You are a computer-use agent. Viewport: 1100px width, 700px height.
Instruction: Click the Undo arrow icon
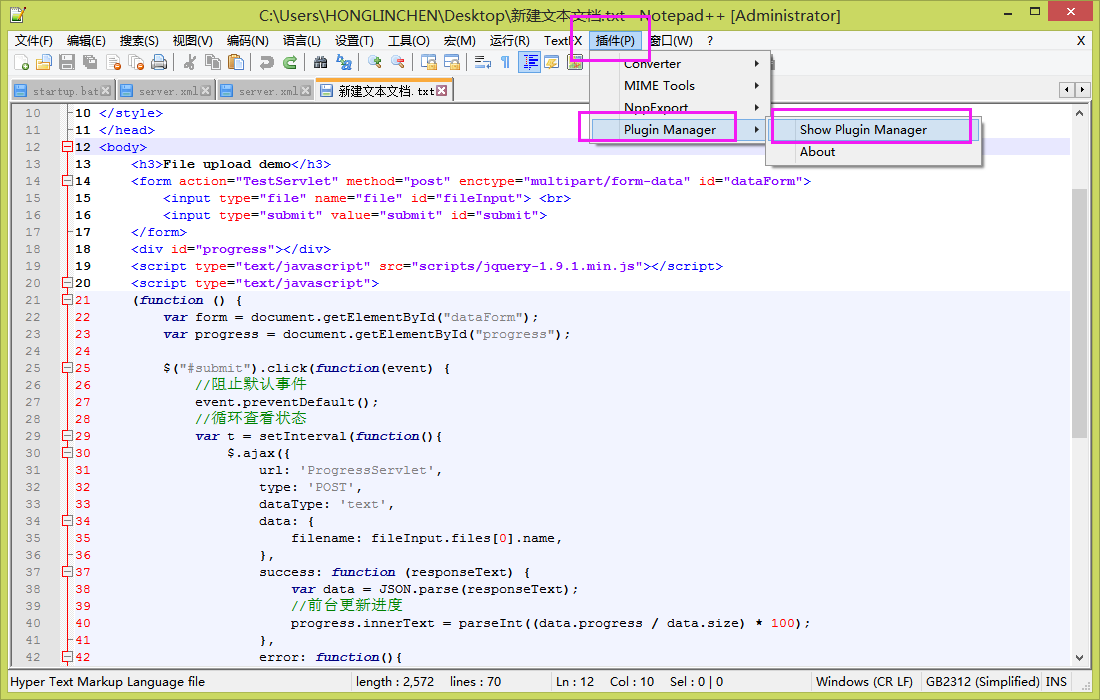(266, 63)
